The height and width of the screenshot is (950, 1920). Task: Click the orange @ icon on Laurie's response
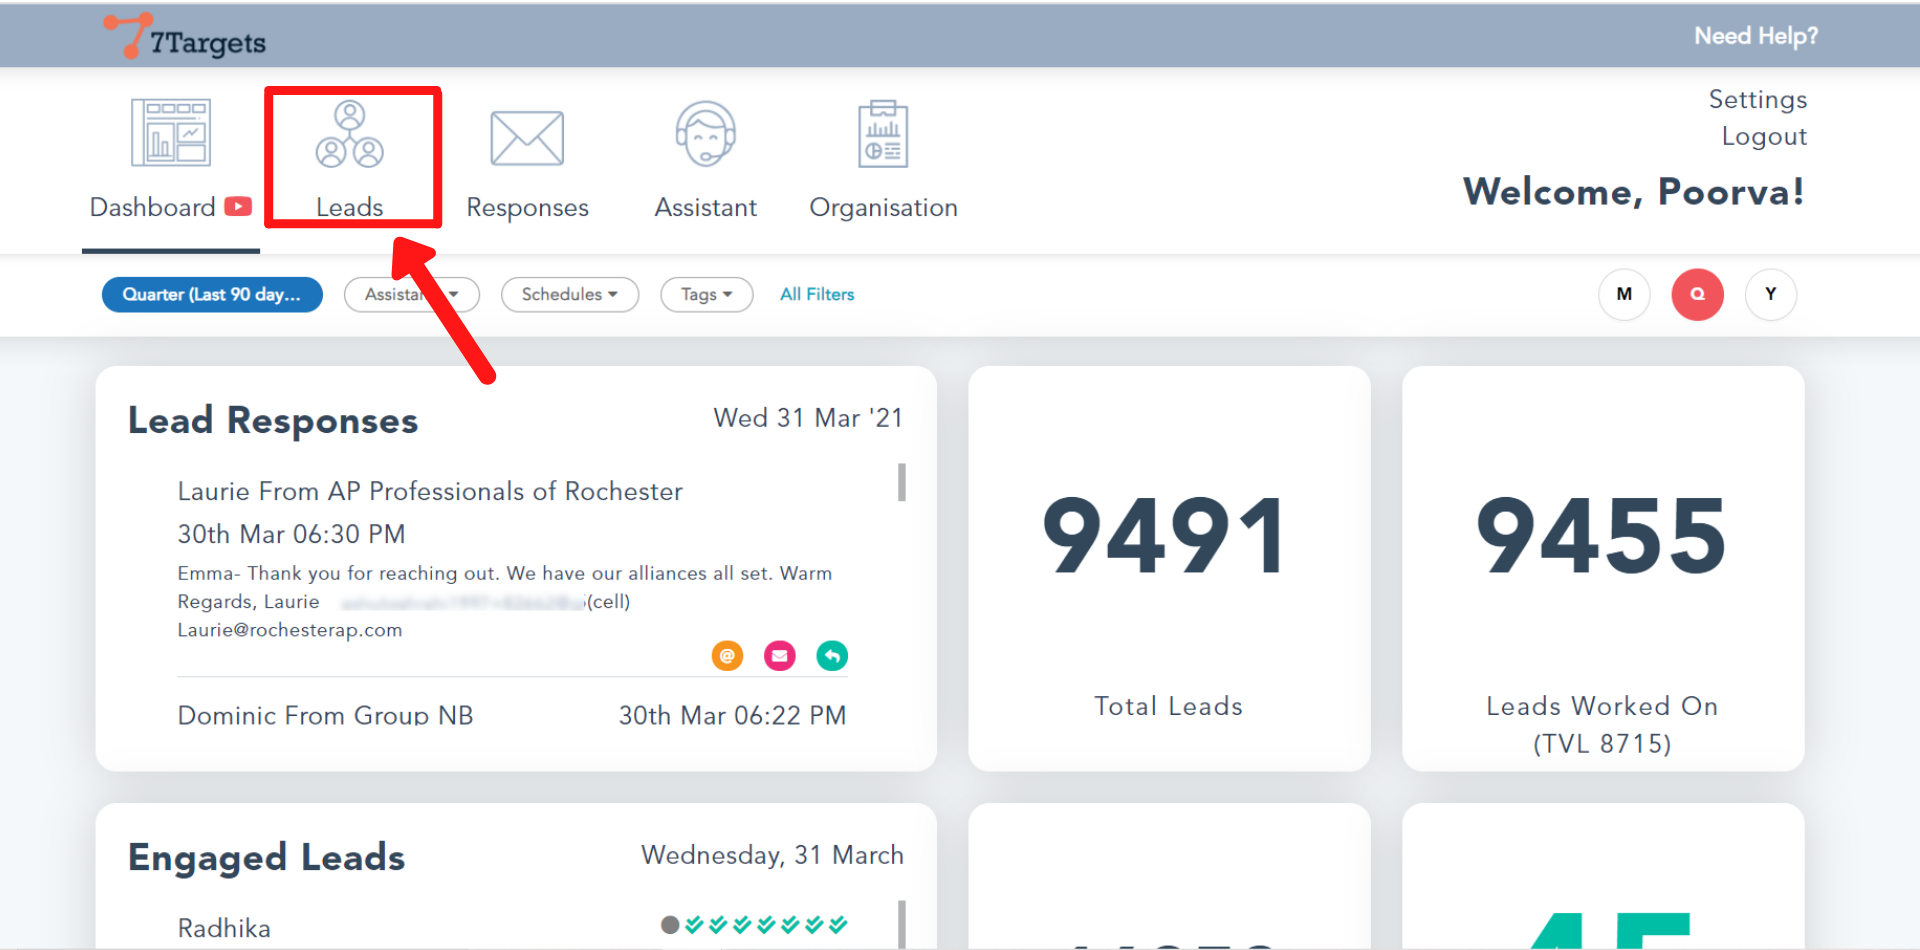[x=727, y=656]
